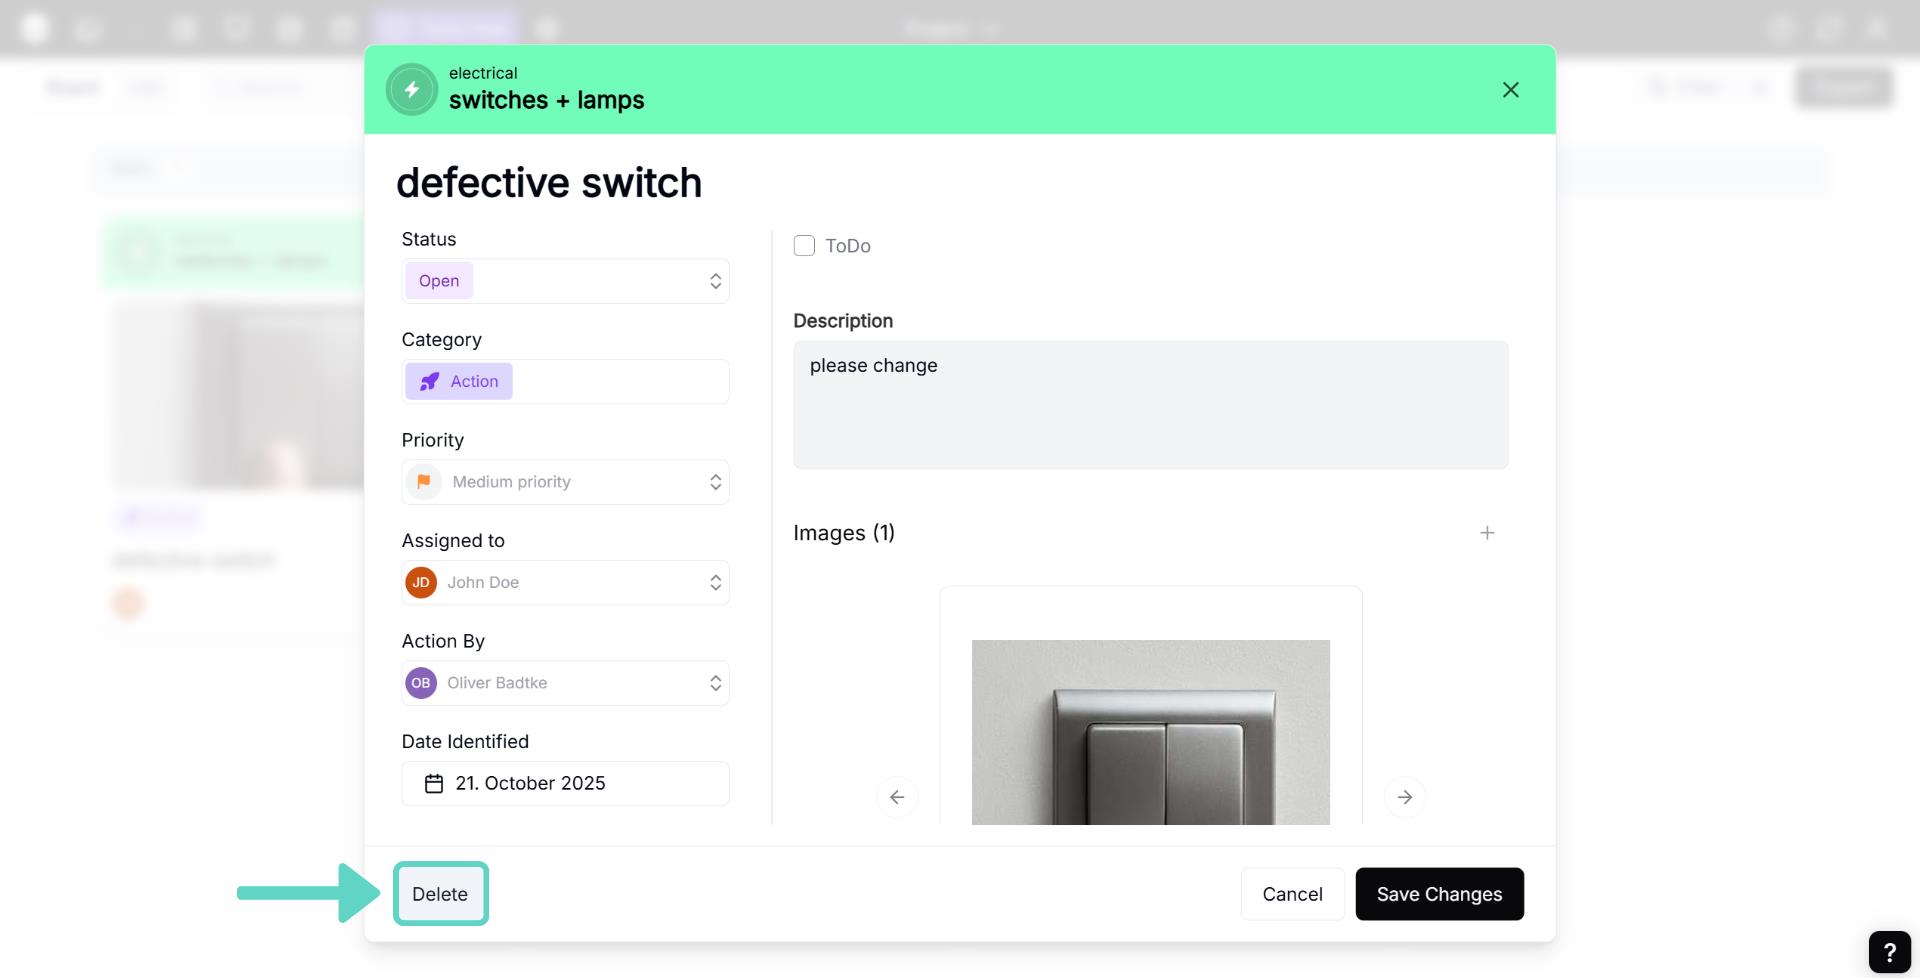Click the lightning bolt electrical icon
Viewport: 1920px width, 978px height.
point(411,89)
